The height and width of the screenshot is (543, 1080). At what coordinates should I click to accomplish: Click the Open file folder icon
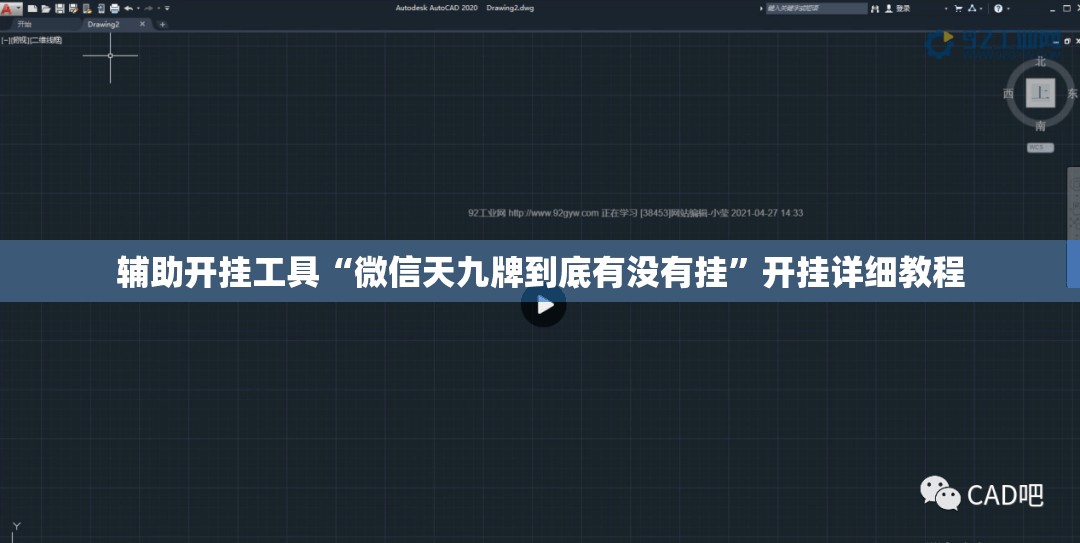coord(45,8)
